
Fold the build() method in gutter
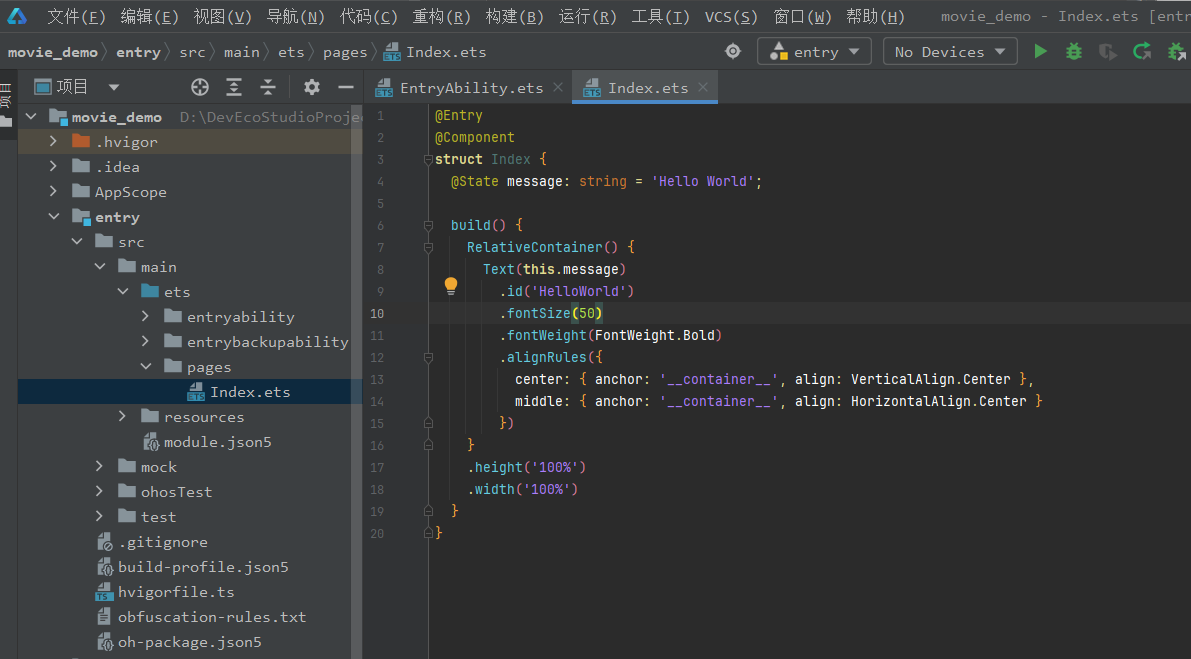(428, 225)
